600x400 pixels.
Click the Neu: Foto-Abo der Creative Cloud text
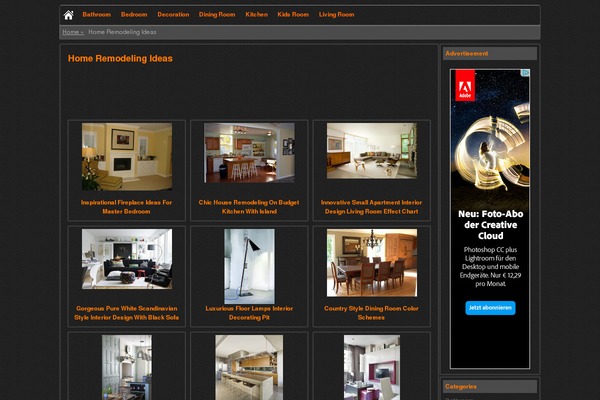tap(491, 225)
